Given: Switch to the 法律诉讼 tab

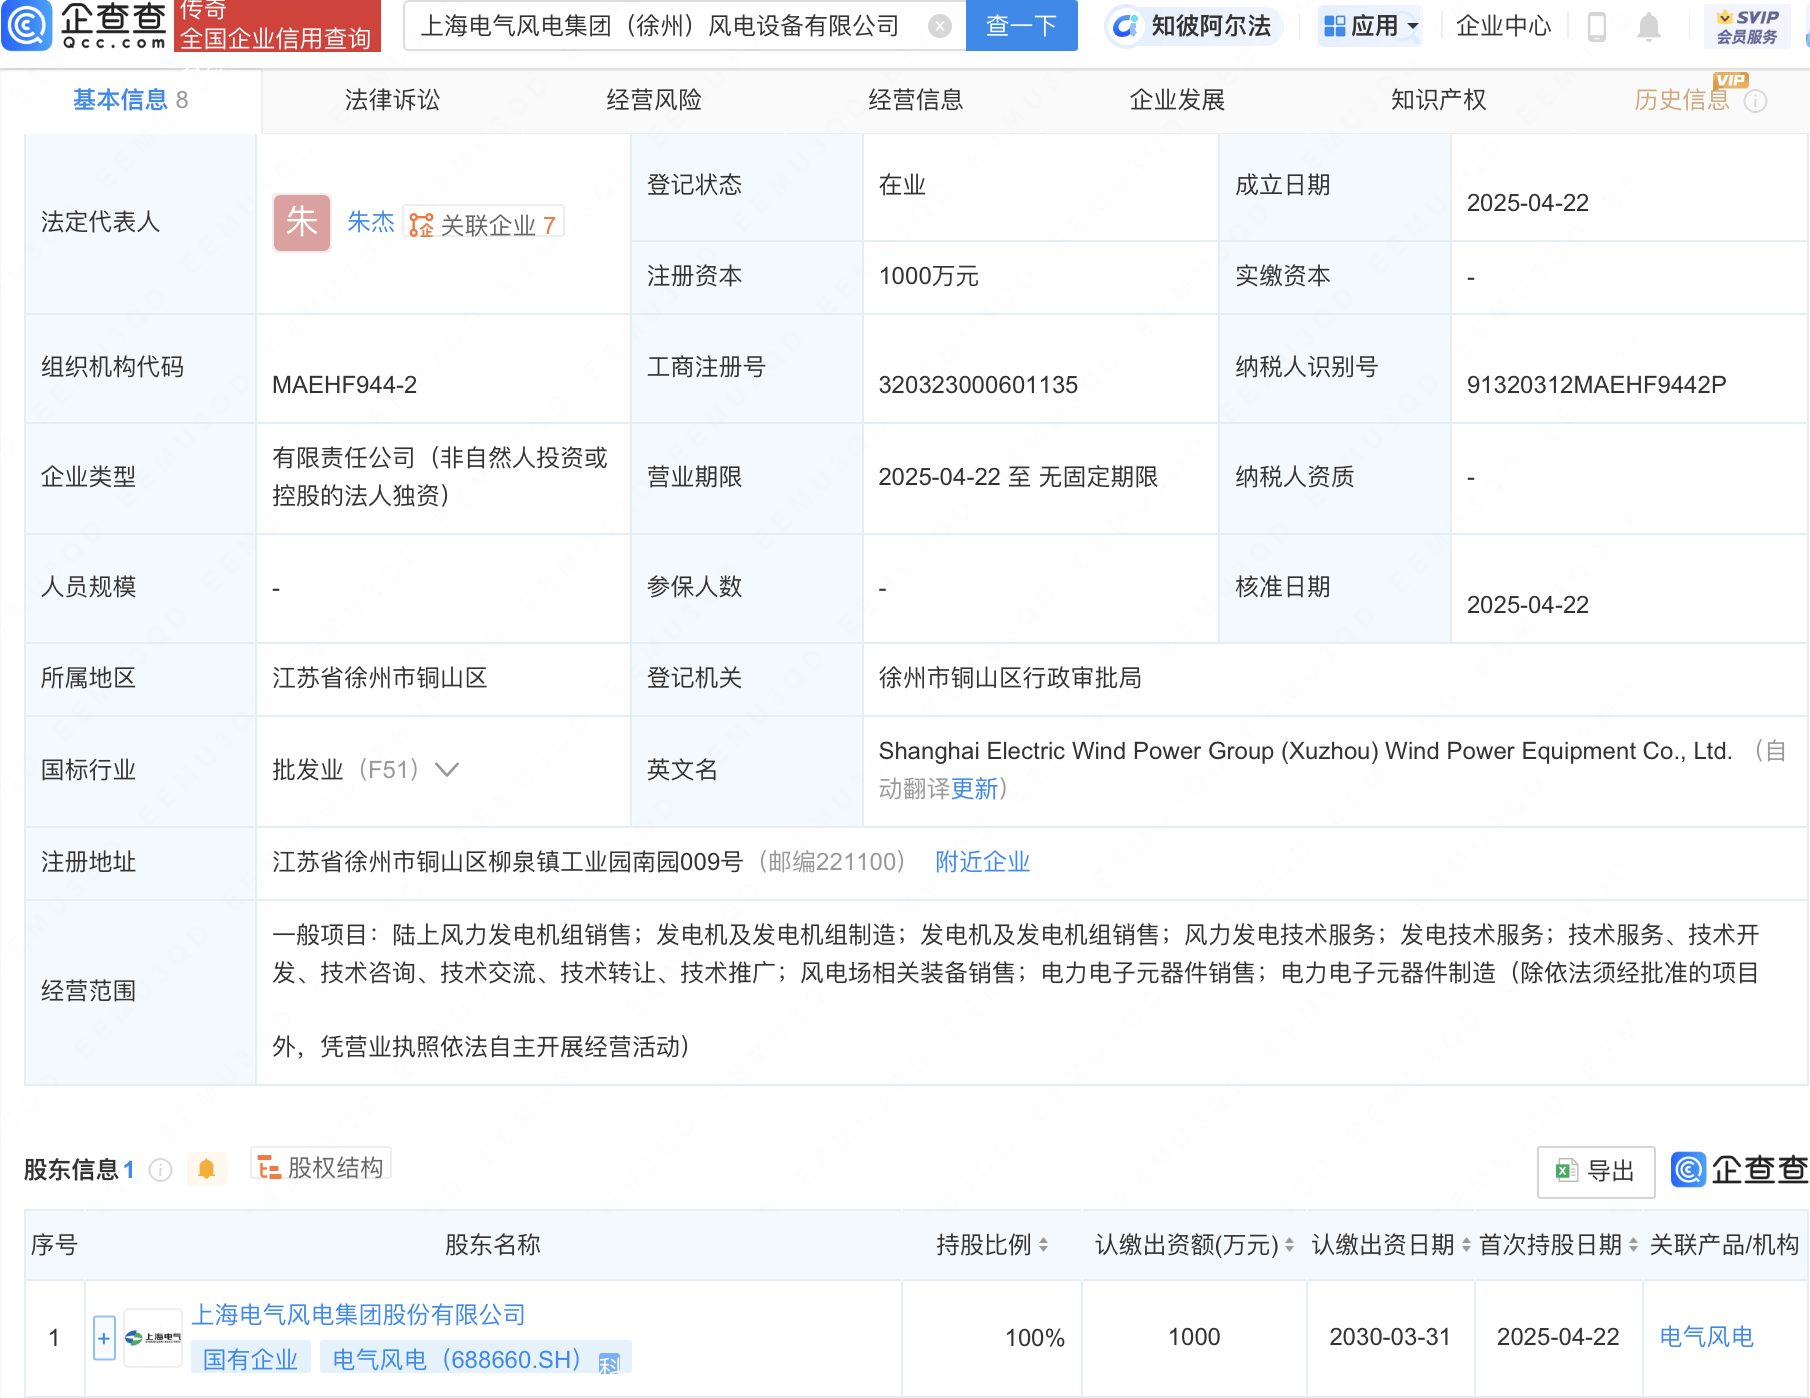Looking at the screenshot, I should (391, 100).
